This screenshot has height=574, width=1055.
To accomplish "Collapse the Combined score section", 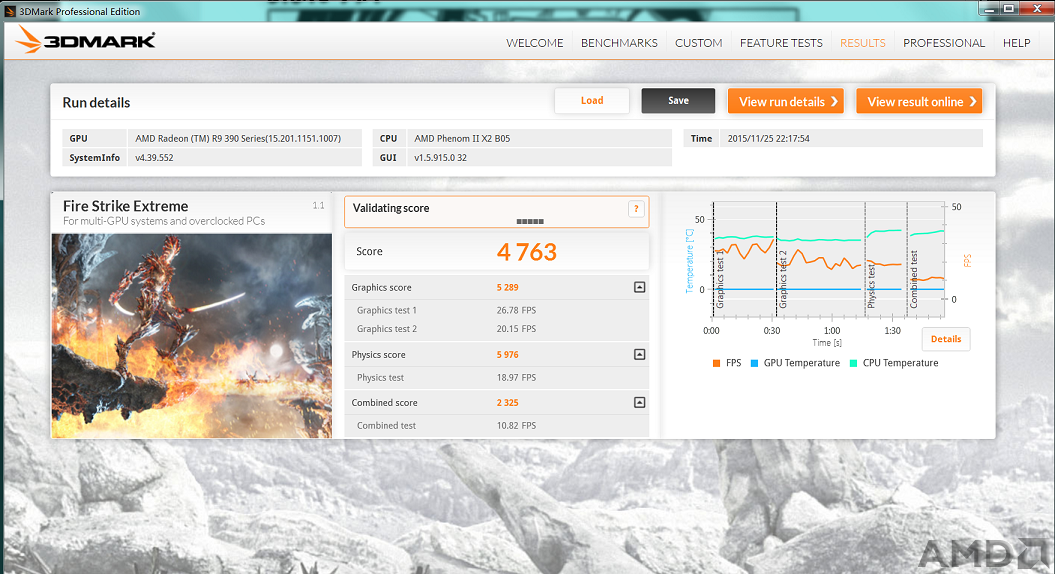I will click(639, 402).
